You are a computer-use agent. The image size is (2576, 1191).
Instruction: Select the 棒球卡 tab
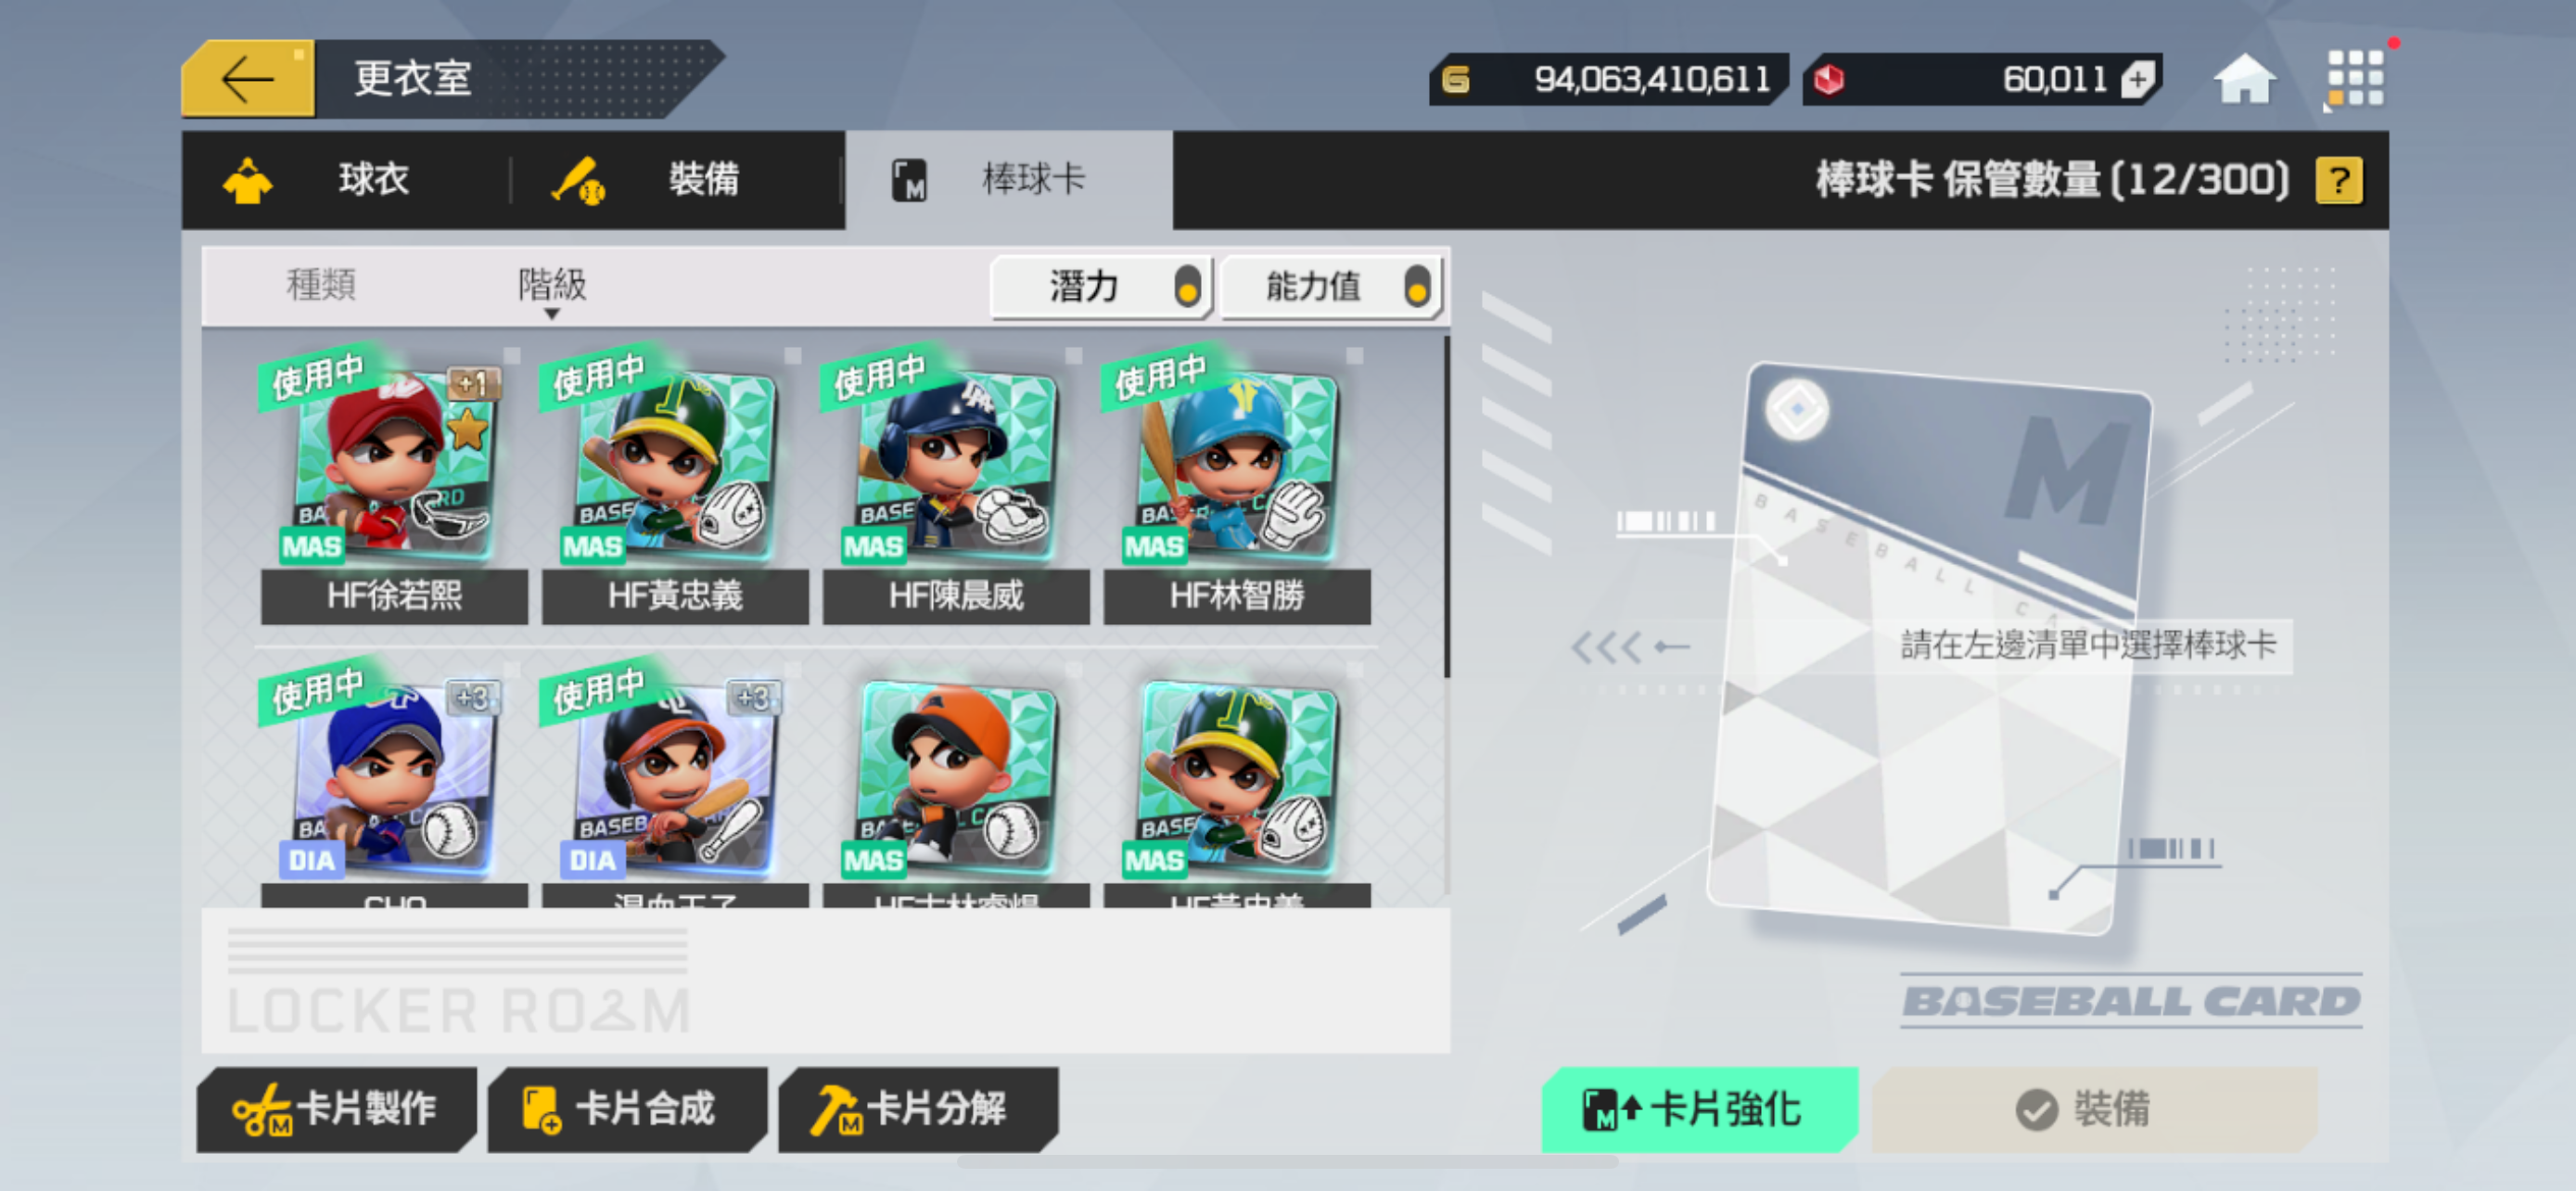[1008, 180]
